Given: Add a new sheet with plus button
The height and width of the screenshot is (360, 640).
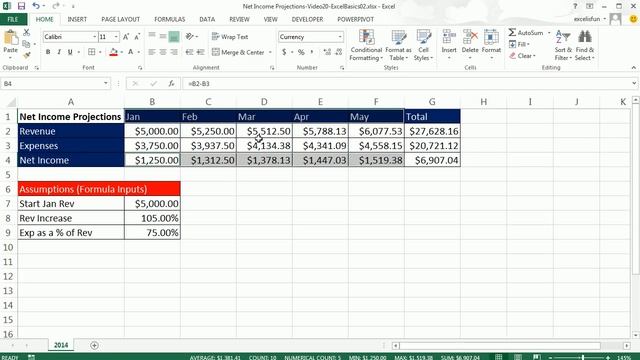Looking at the screenshot, I should point(94,345).
